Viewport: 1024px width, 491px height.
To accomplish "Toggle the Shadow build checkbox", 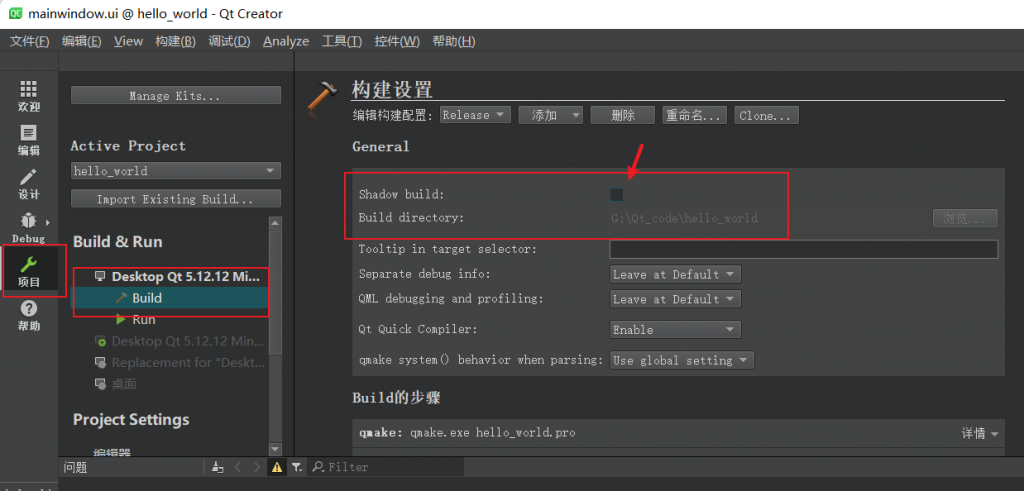I will coord(616,194).
